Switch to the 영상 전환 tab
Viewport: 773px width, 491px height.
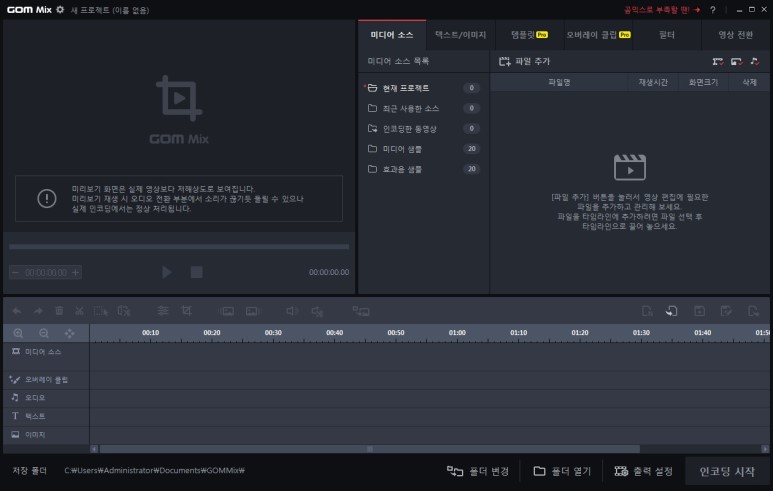(x=736, y=35)
